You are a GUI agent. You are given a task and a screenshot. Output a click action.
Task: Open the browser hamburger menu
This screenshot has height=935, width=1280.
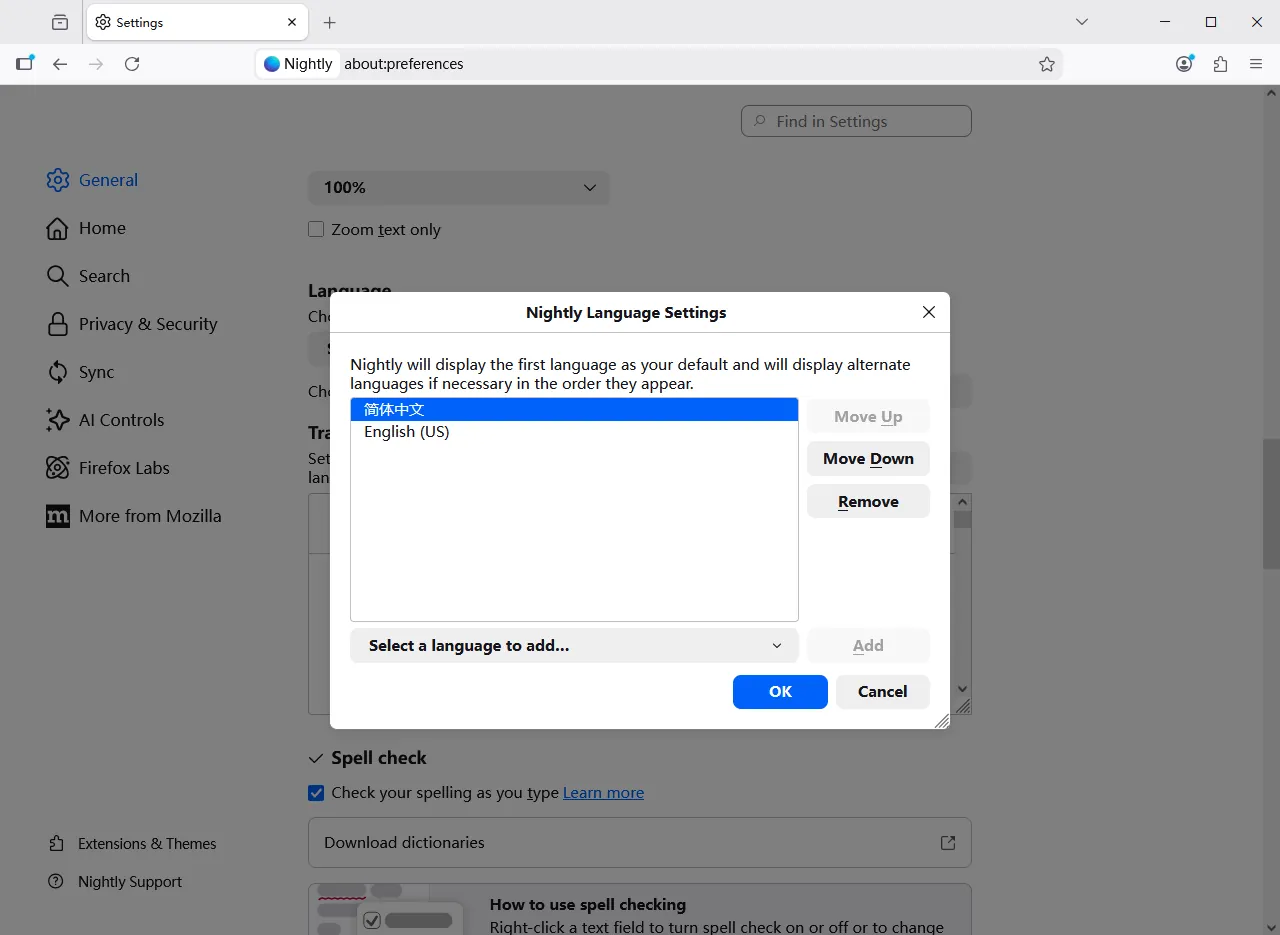coord(1256,63)
